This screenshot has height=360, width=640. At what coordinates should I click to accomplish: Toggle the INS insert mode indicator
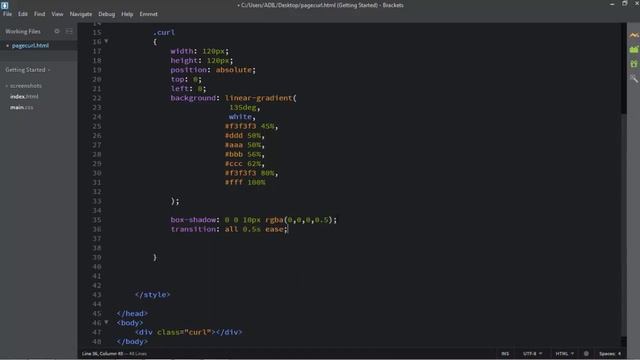coord(505,353)
